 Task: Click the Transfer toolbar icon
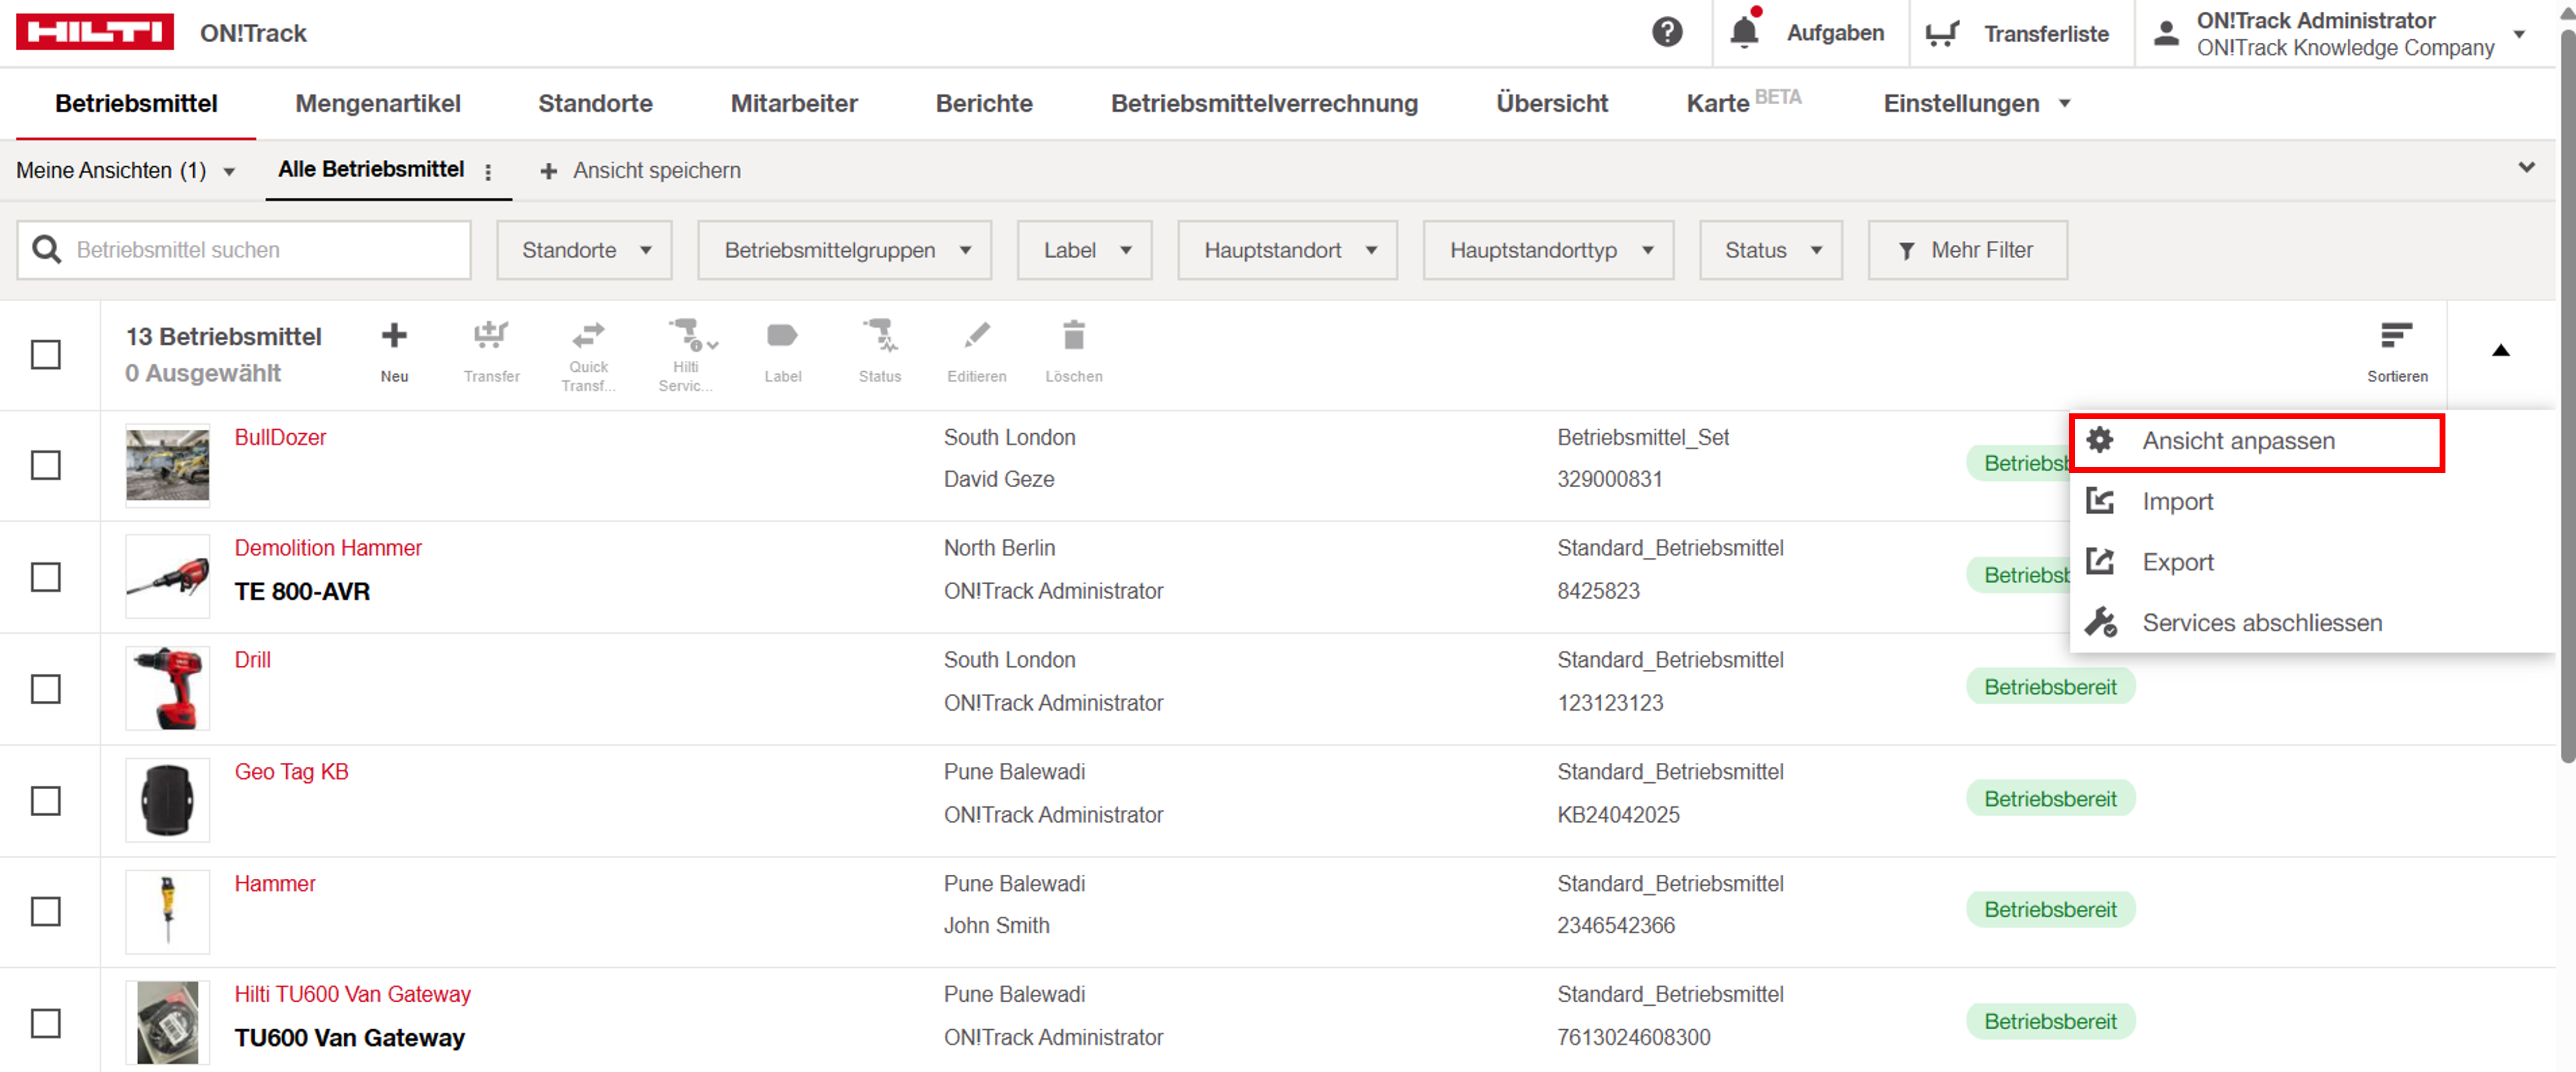[491, 335]
